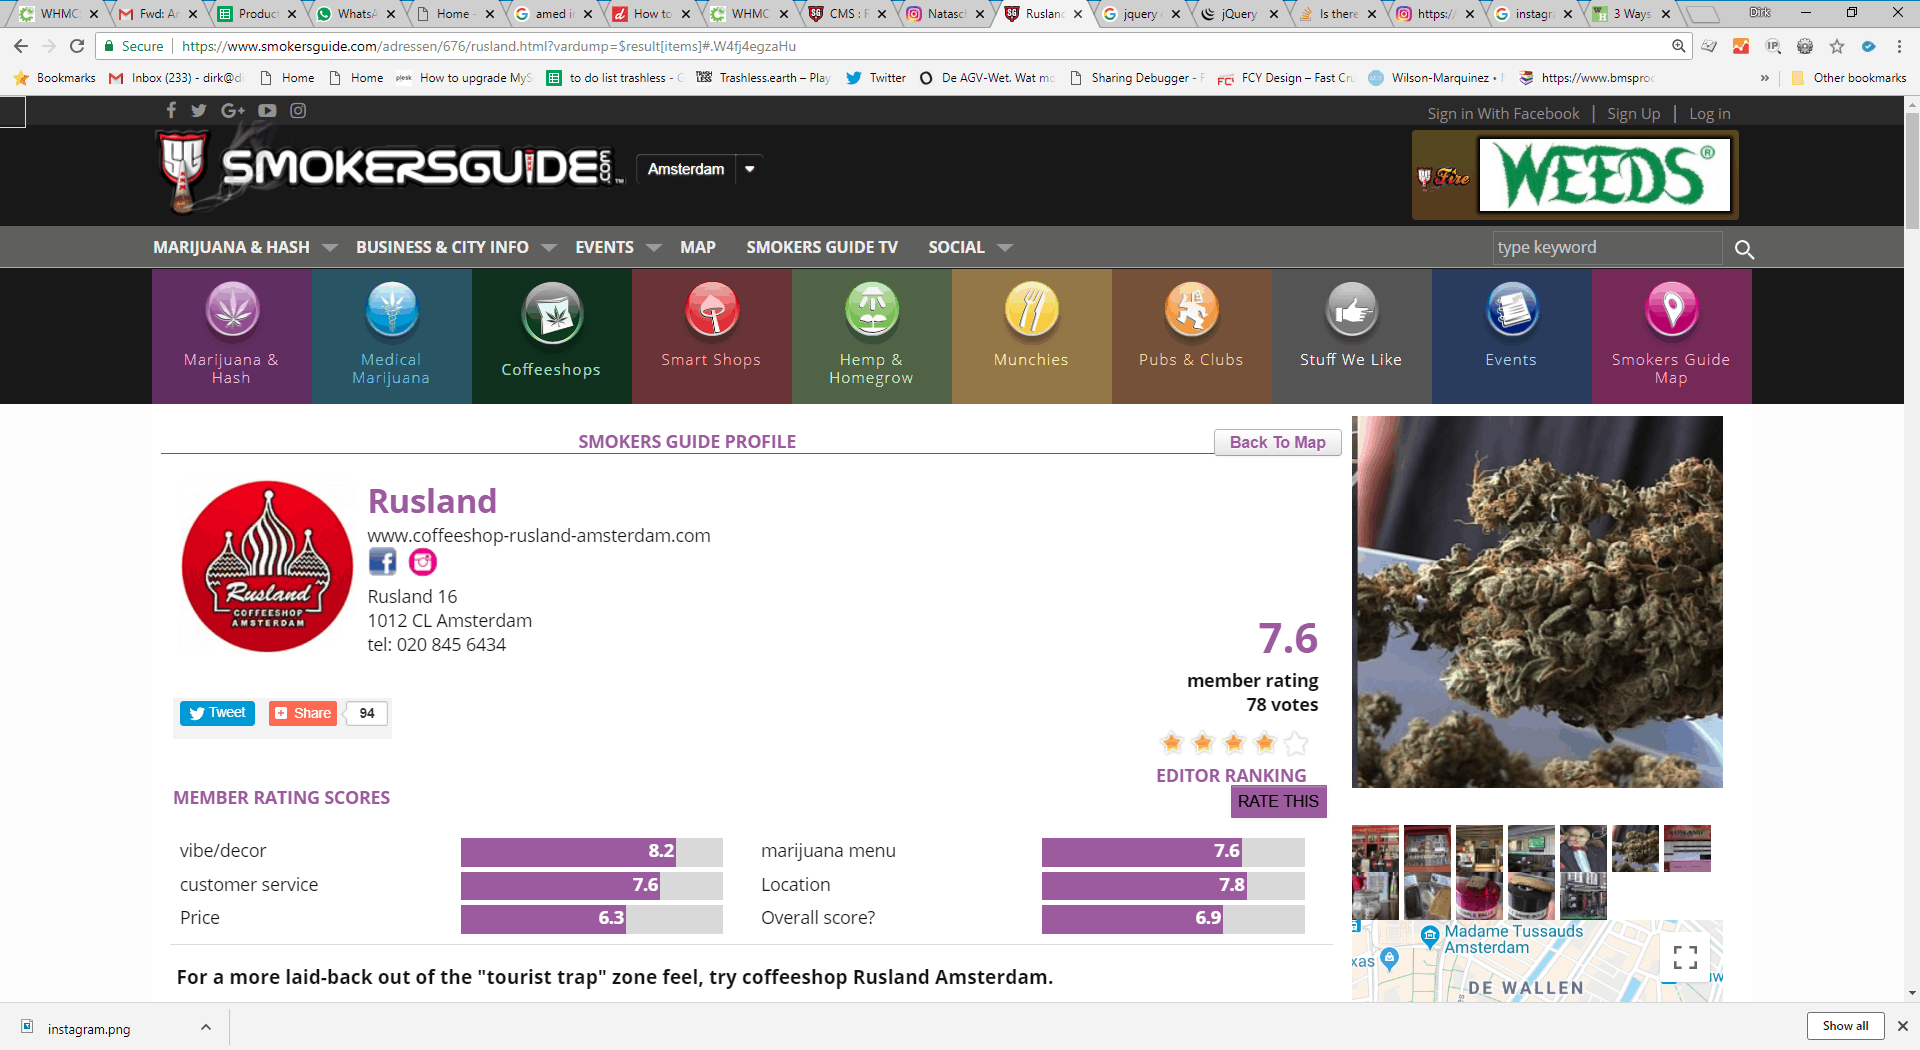Click the Smokersguide.com site logo
1920x1050 pixels.
390,170
